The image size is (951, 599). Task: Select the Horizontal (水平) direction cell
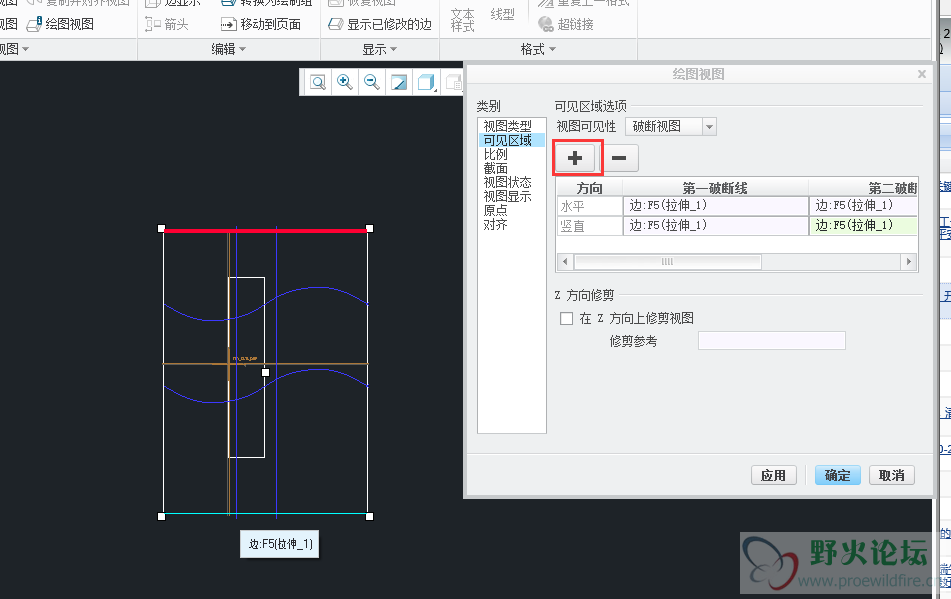click(x=590, y=206)
